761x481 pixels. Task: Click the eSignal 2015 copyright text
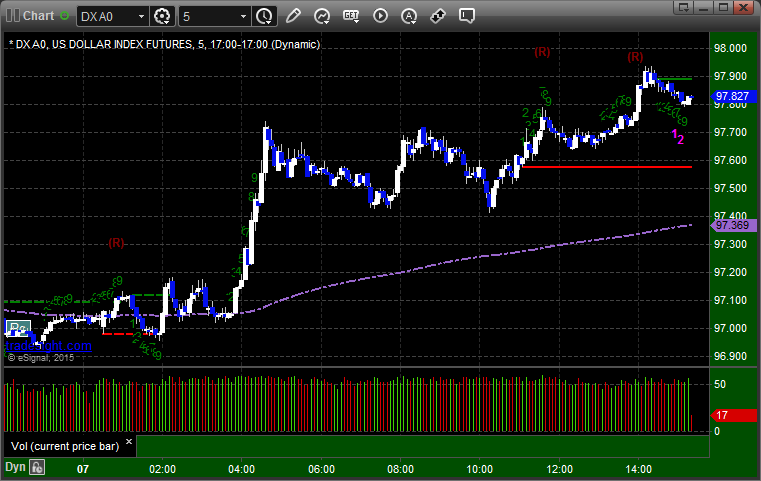pyautogui.click(x=41, y=358)
